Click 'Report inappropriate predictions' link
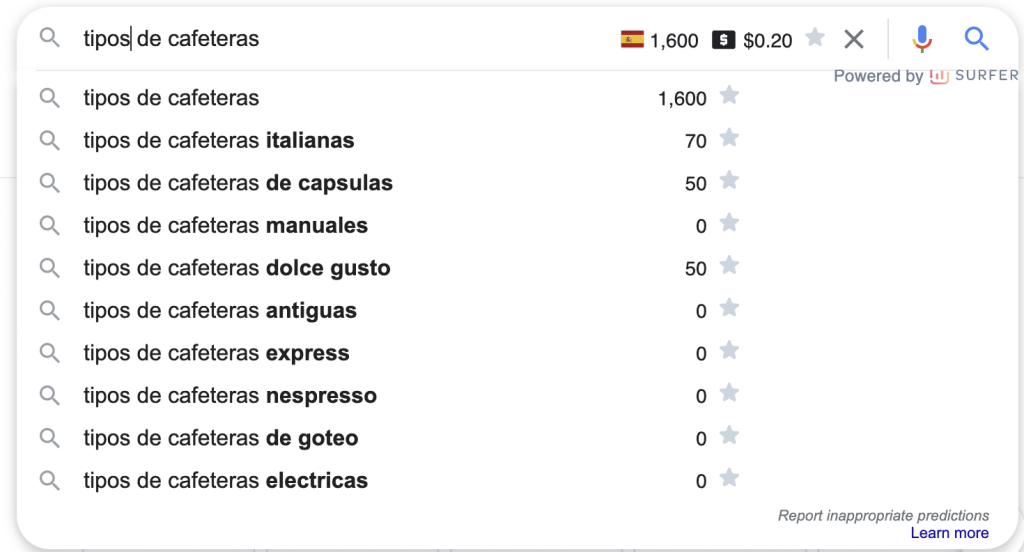1024x552 pixels. [883, 515]
